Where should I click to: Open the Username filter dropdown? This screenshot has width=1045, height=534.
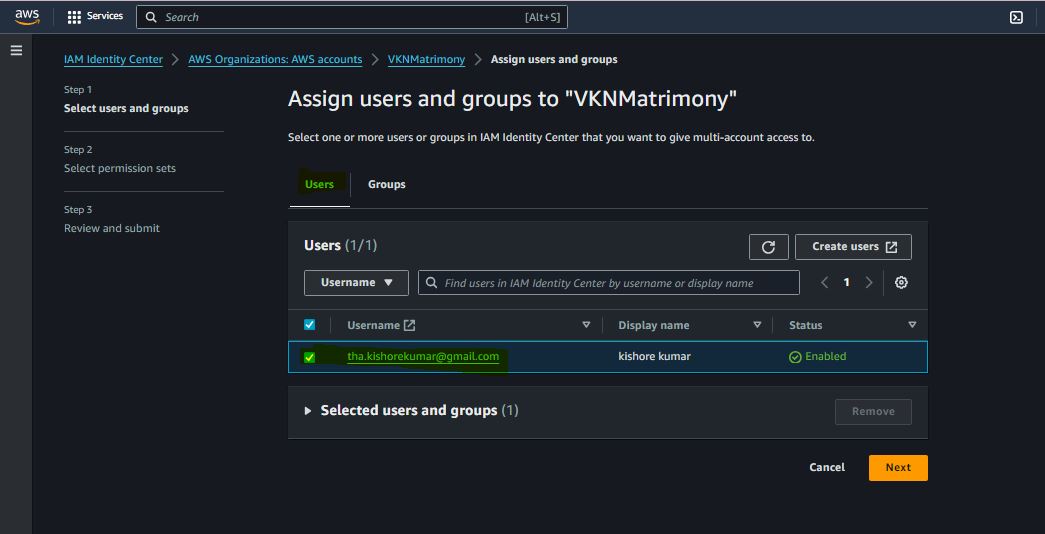[356, 283]
